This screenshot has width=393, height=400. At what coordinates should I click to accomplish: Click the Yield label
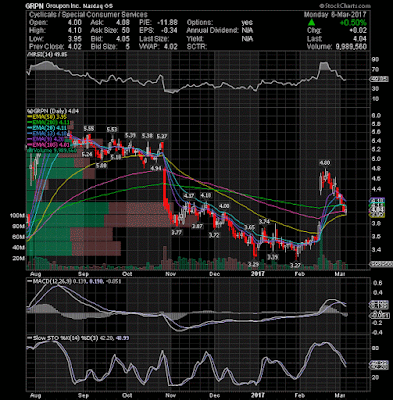195,39
